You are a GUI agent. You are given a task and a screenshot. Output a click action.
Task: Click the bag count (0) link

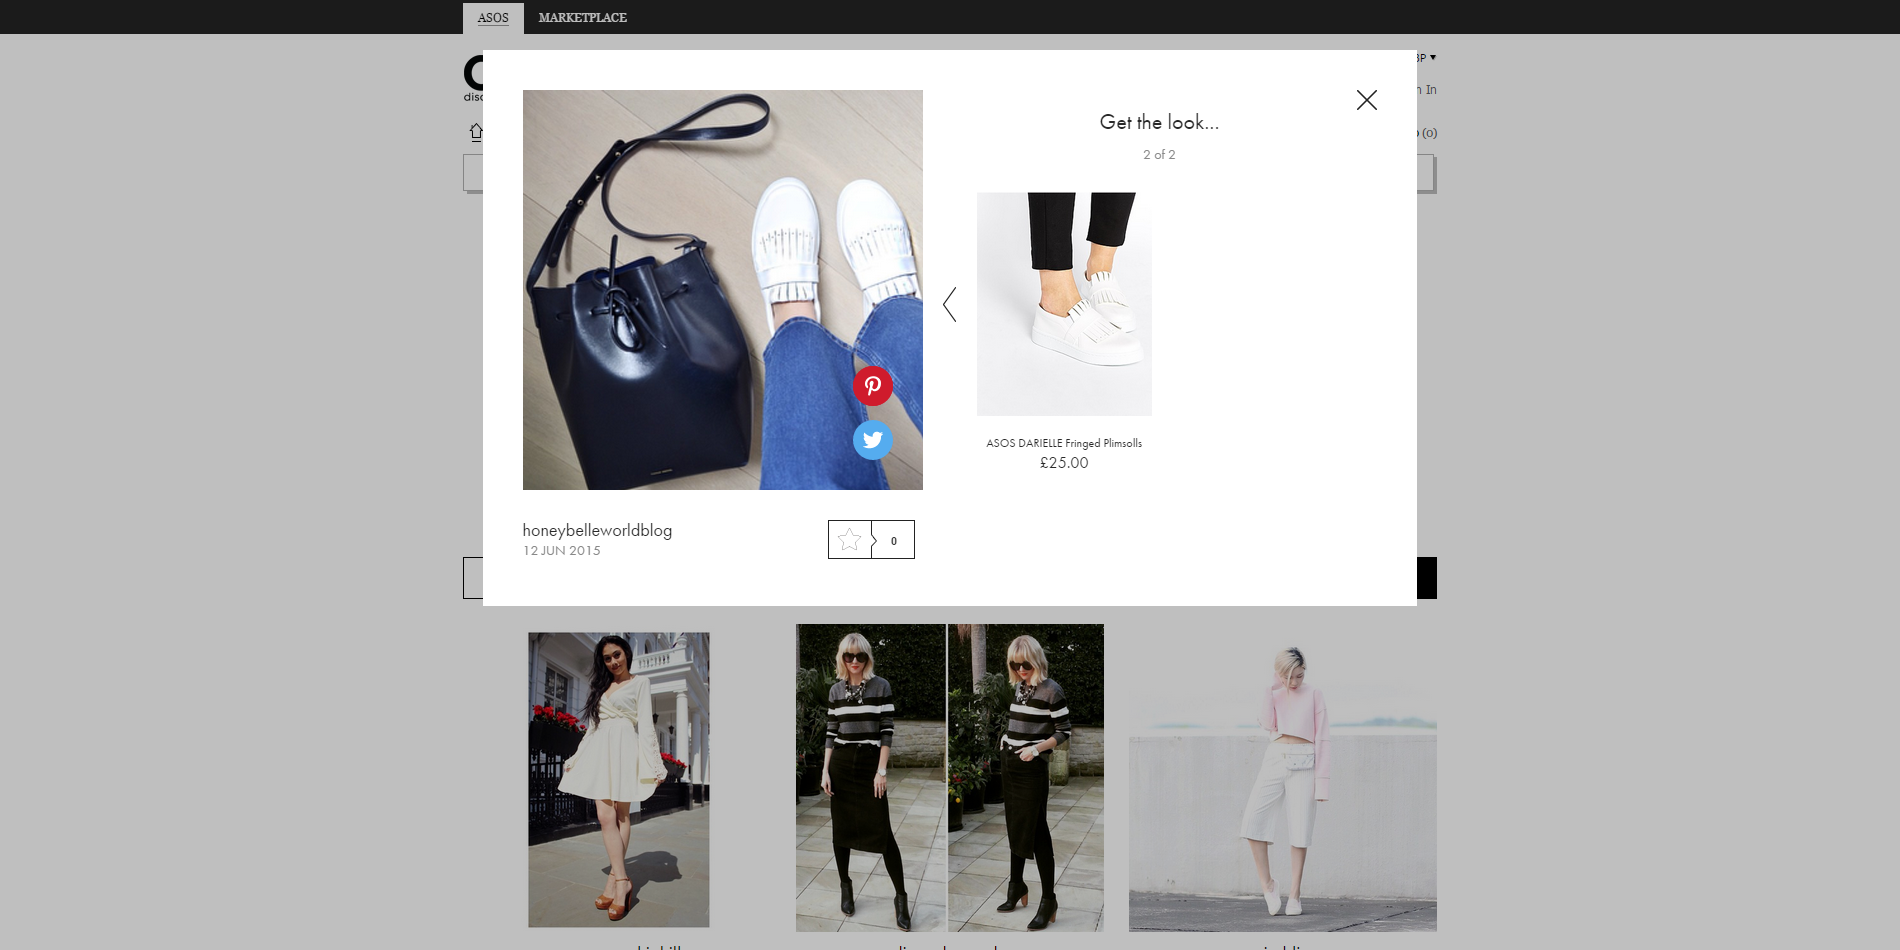click(x=1429, y=133)
